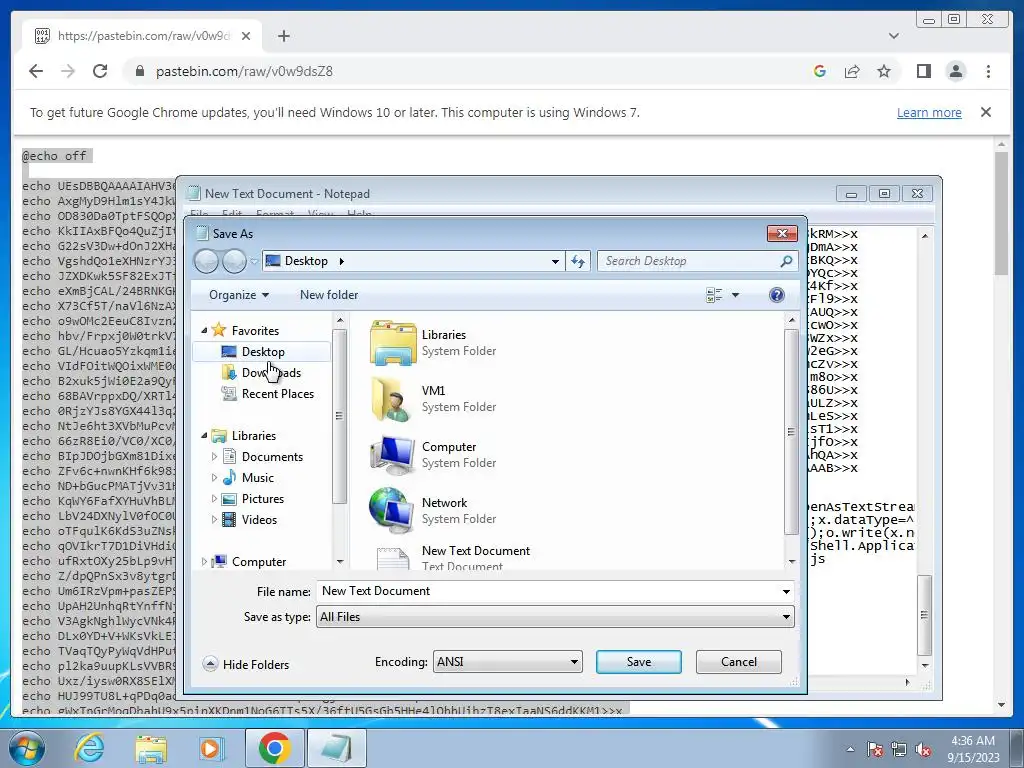Click the change view icon
Image resolution: width=1024 pixels, height=768 pixels.
coord(714,295)
